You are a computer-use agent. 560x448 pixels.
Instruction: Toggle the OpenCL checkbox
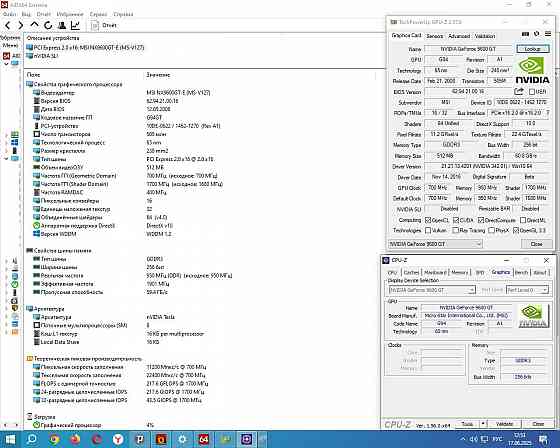click(x=428, y=220)
